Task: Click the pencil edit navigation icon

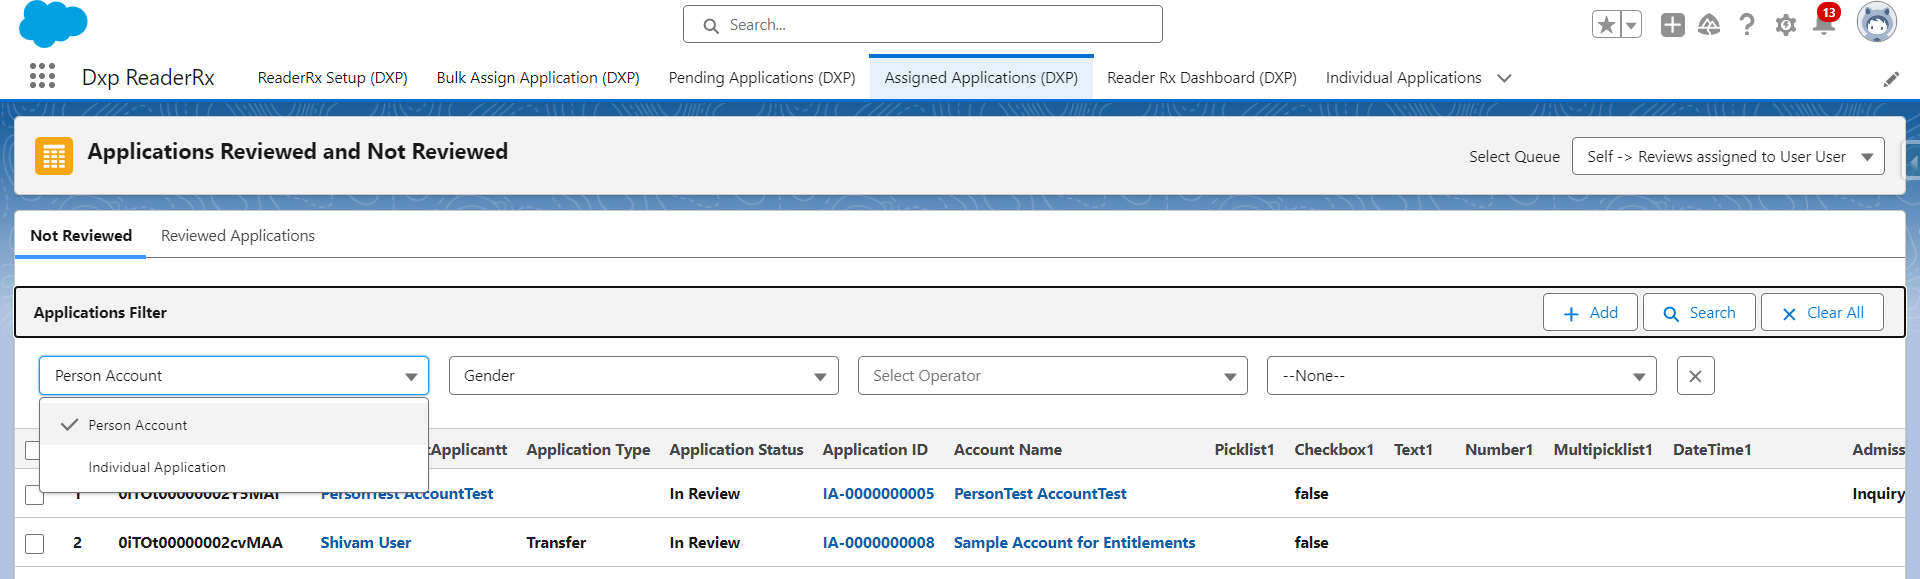Action: point(1891,79)
